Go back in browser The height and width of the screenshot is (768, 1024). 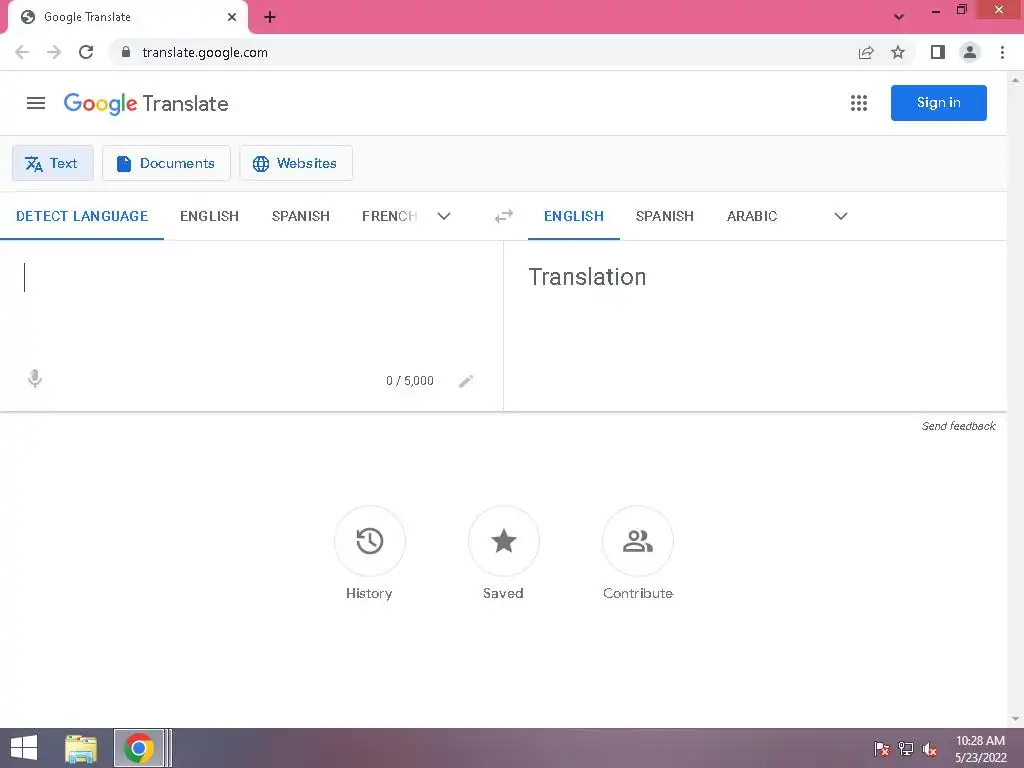22,52
